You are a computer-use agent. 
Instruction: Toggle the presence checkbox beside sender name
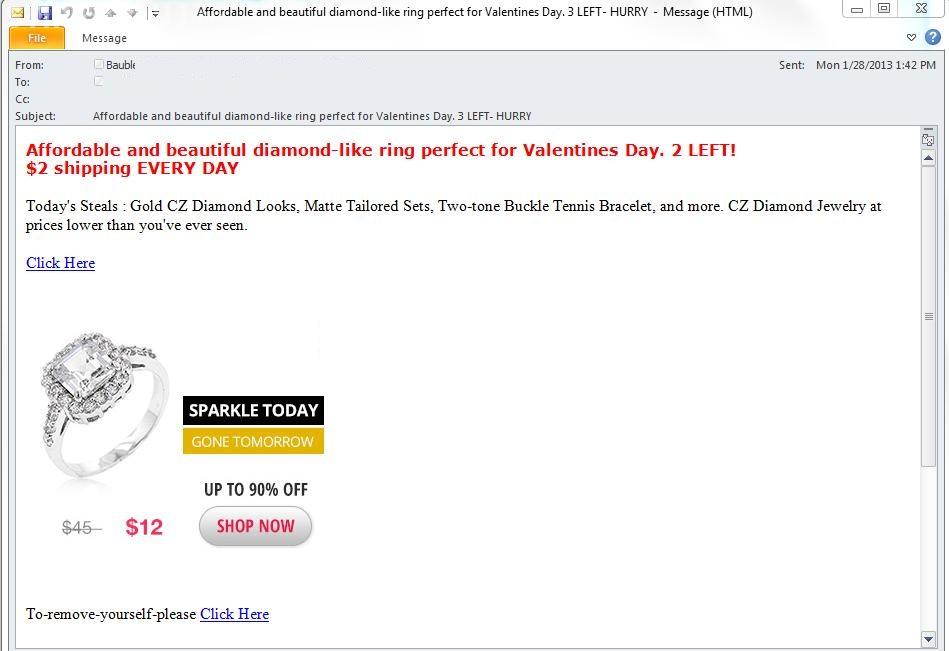pos(99,64)
